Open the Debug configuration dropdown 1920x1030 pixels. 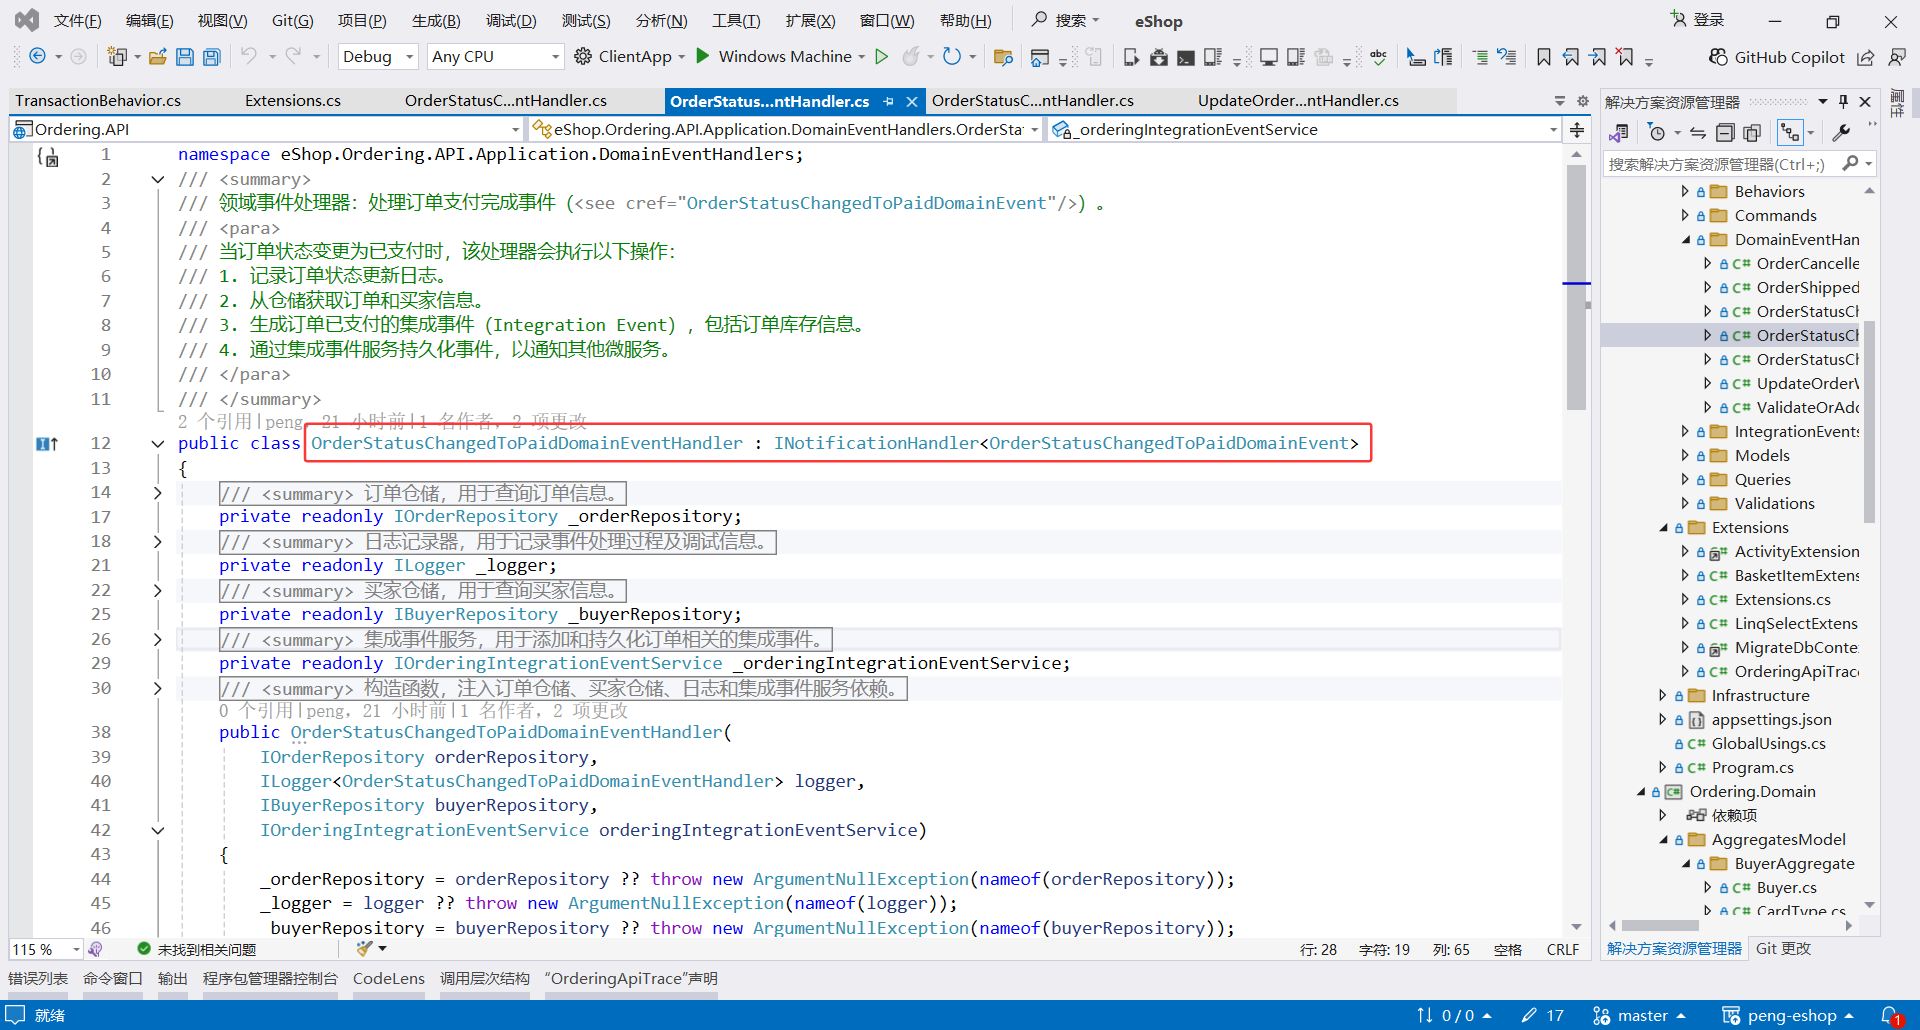coord(378,57)
